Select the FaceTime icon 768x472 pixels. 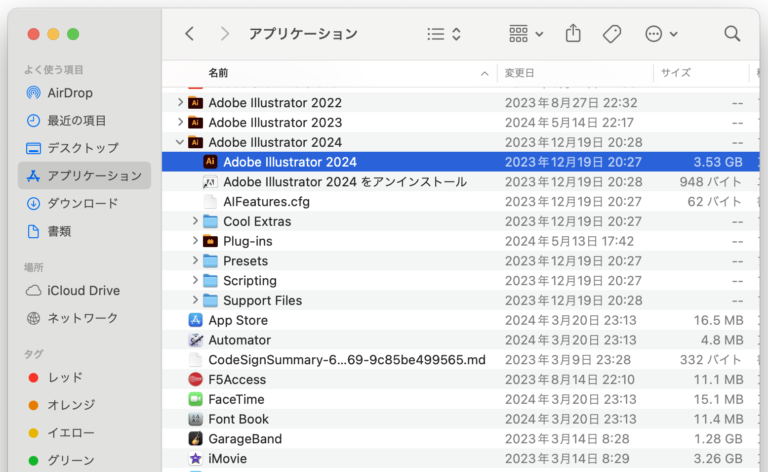coord(195,399)
